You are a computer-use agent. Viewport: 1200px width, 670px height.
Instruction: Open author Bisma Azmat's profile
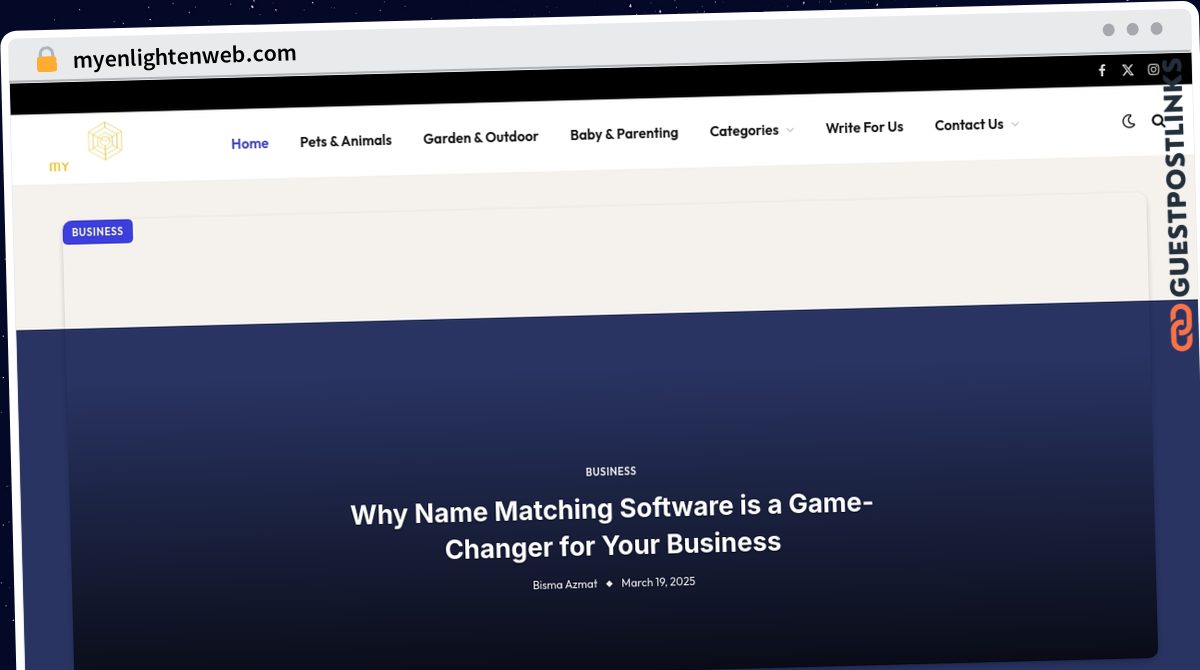[x=565, y=584]
